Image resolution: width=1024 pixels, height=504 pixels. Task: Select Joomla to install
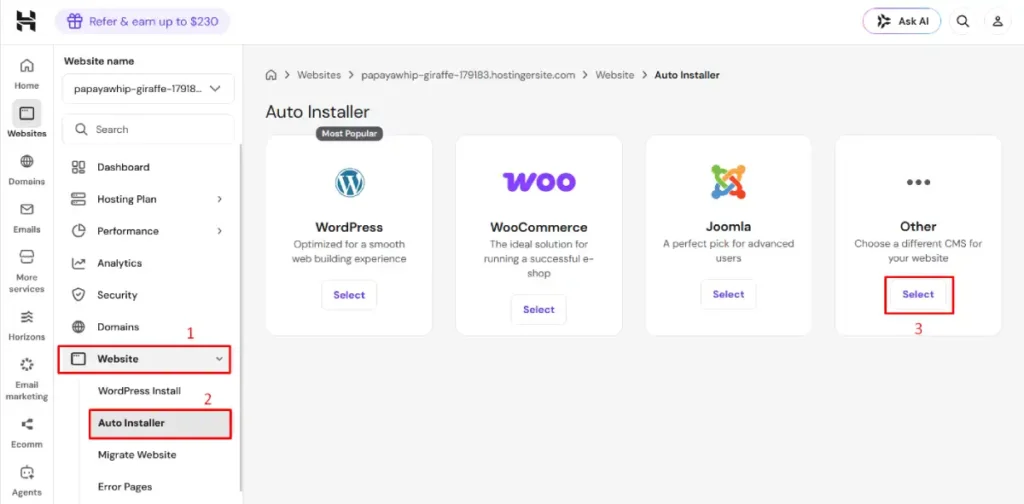pos(728,294)
